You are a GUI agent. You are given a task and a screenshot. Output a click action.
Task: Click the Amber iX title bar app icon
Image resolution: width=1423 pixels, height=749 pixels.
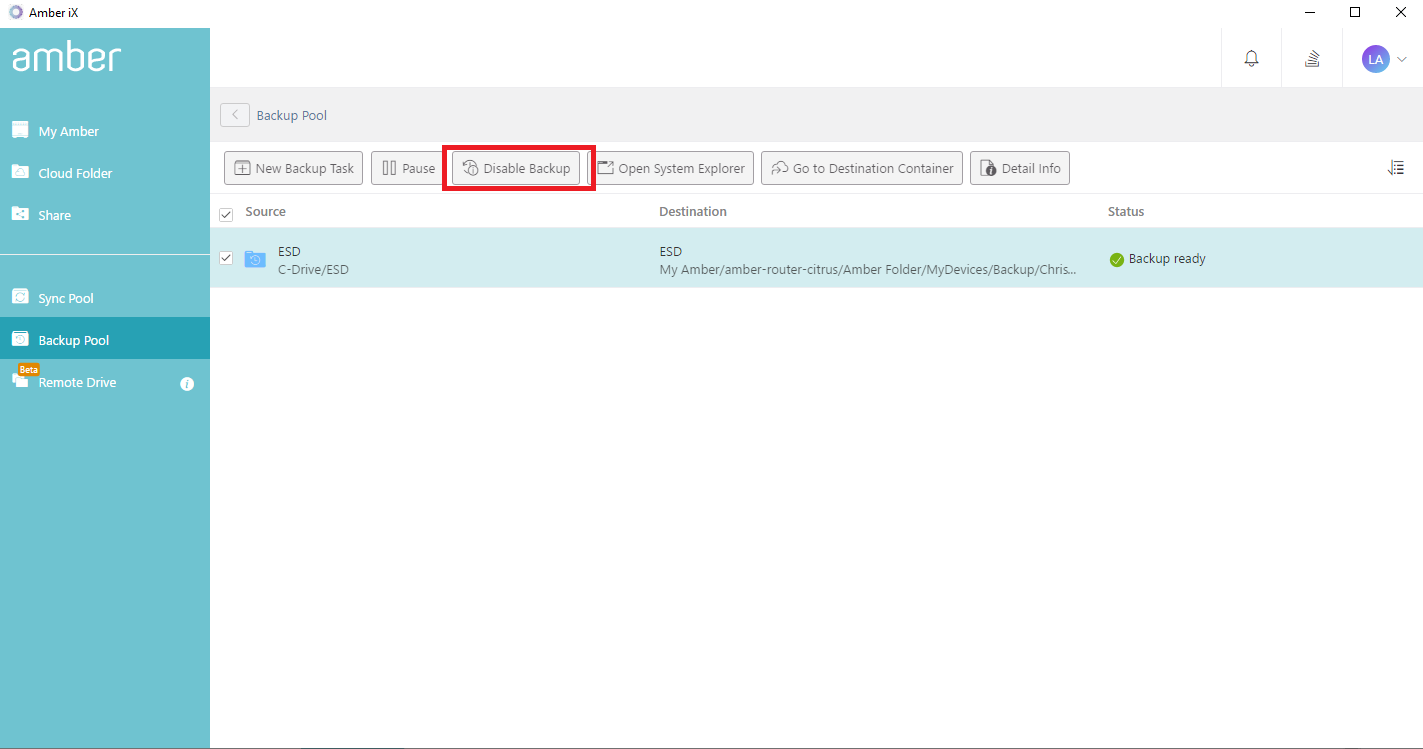[15, 12]
